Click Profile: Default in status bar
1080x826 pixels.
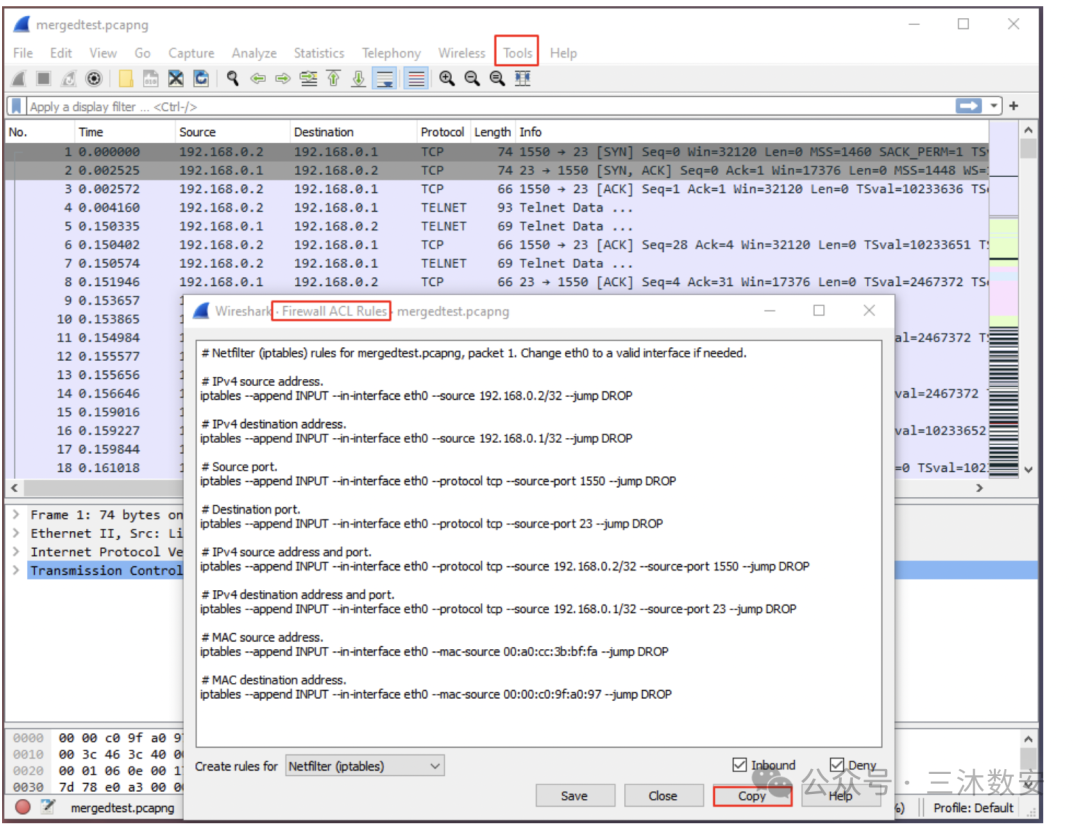973,807
